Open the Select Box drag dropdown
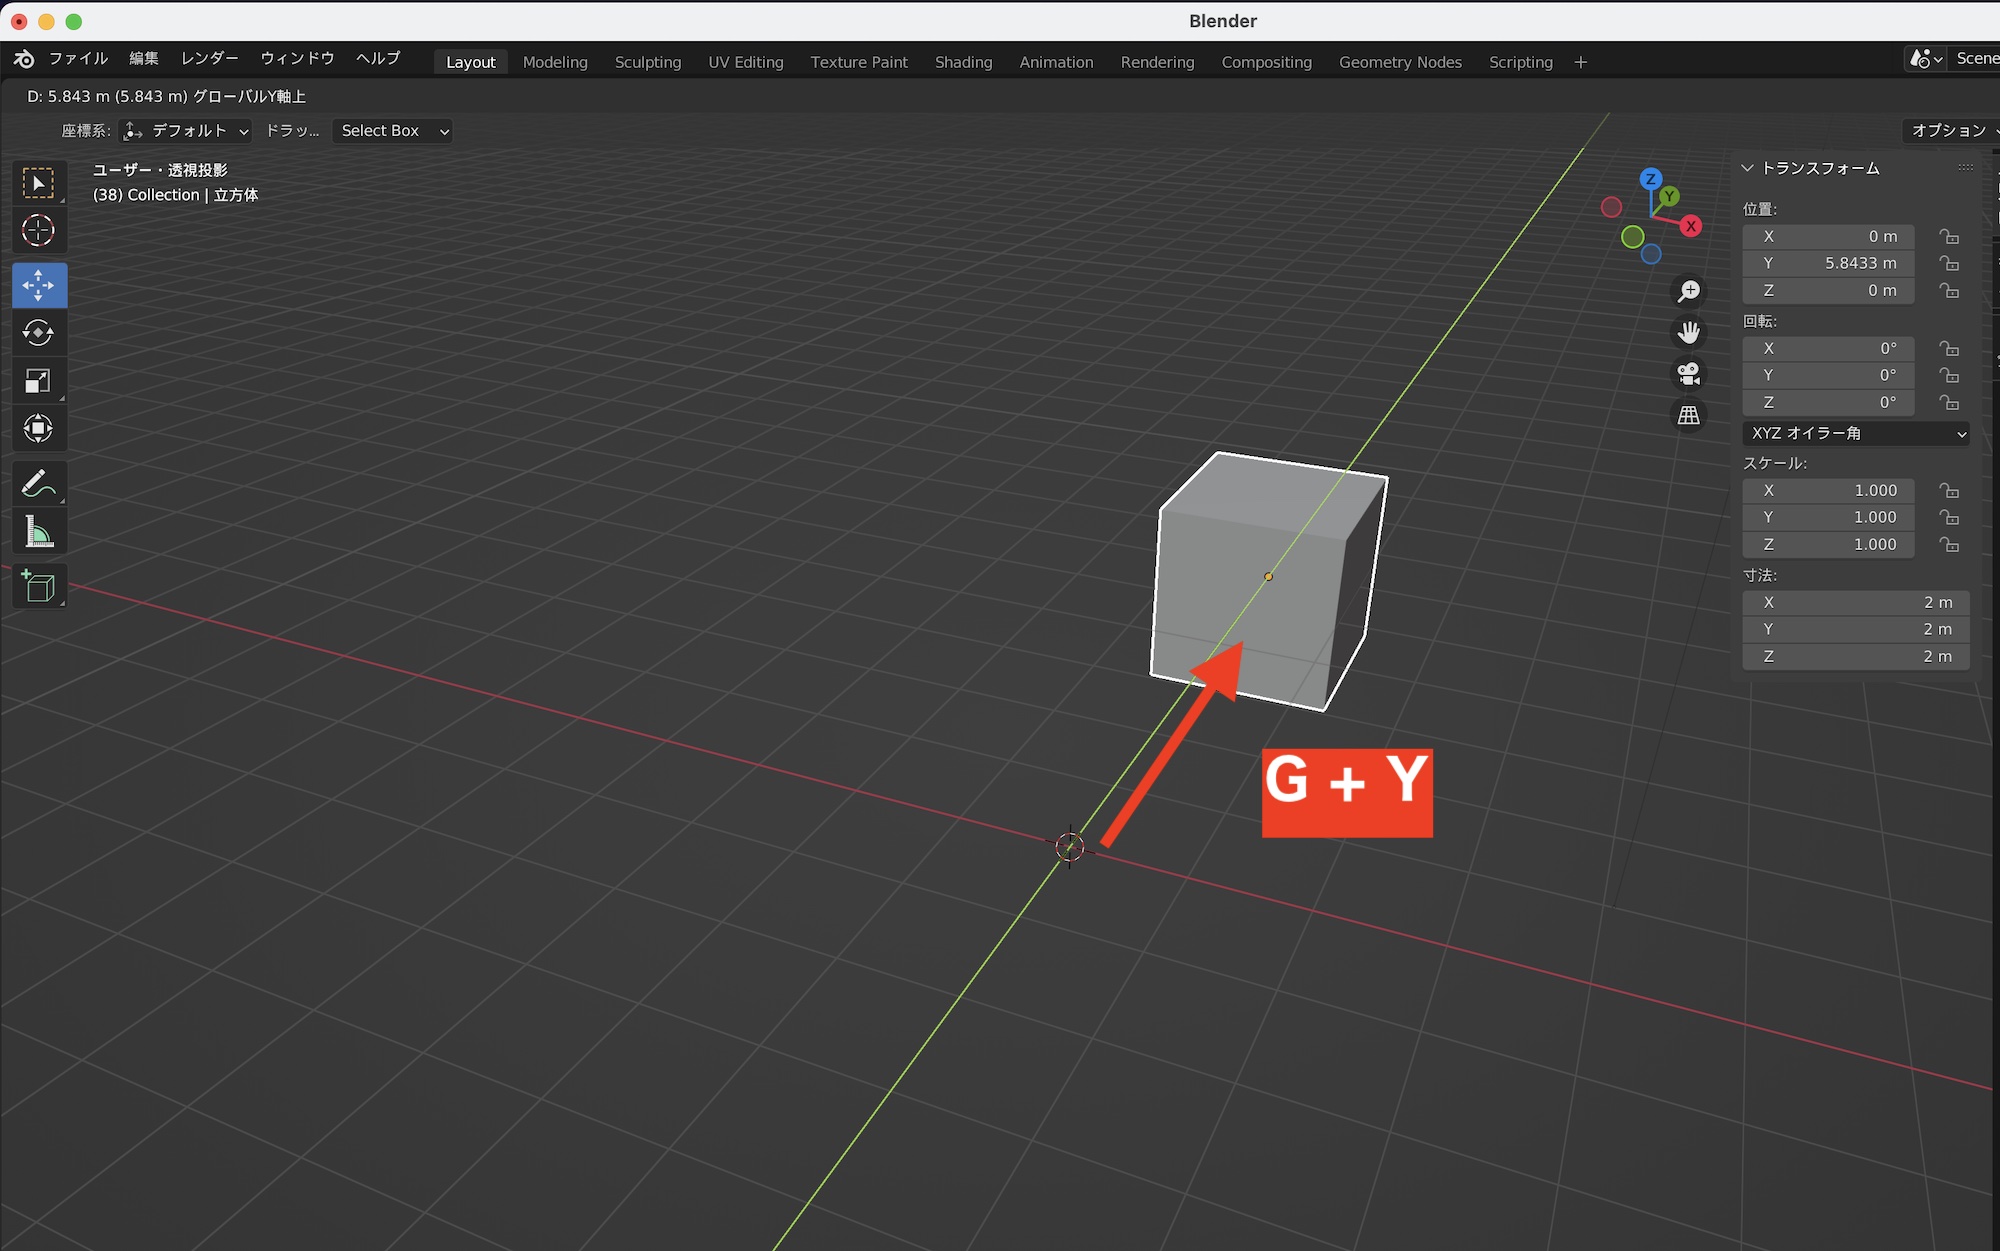Screen dimensions: 2000x1251 393,131
